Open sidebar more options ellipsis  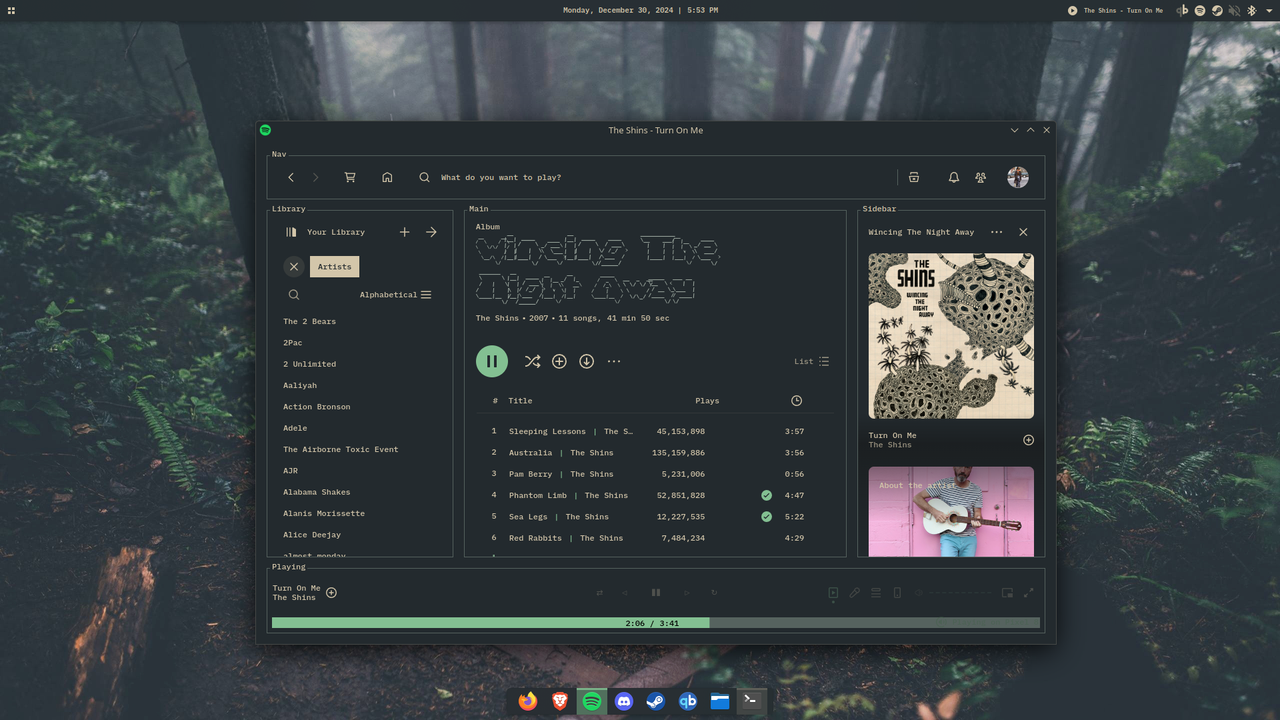coord(996,232)
